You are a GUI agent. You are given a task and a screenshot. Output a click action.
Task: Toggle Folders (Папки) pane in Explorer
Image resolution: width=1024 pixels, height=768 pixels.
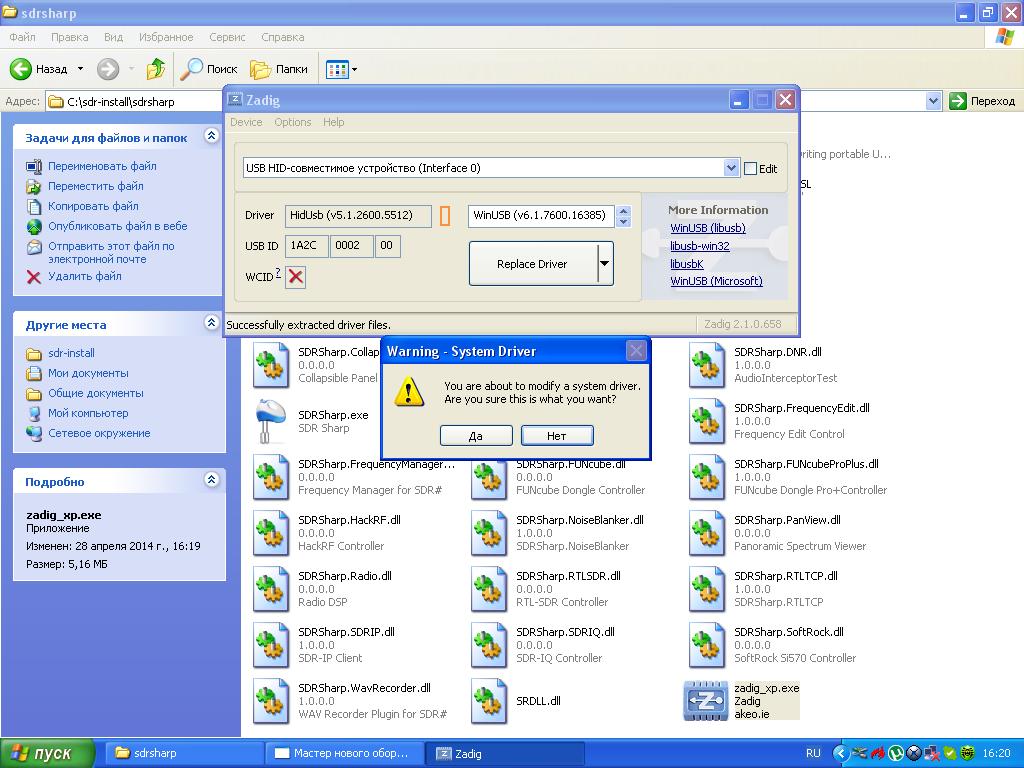[279, 69]
